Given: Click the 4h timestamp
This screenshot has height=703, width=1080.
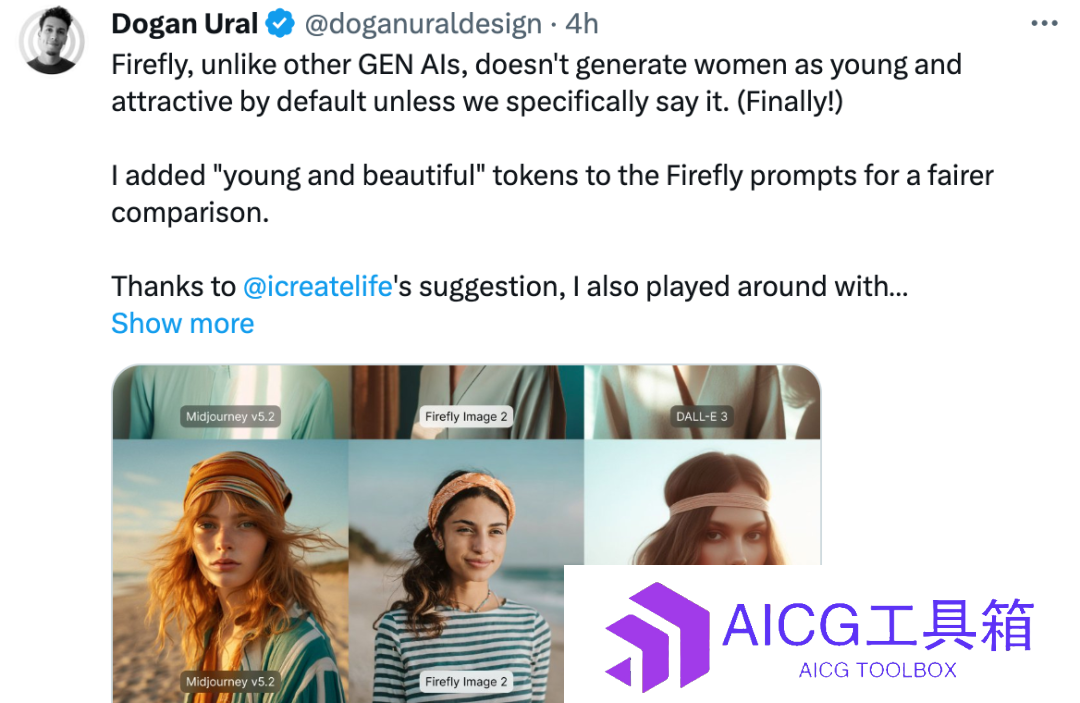Looking at the screenshot, I should (x=581, y=24).
